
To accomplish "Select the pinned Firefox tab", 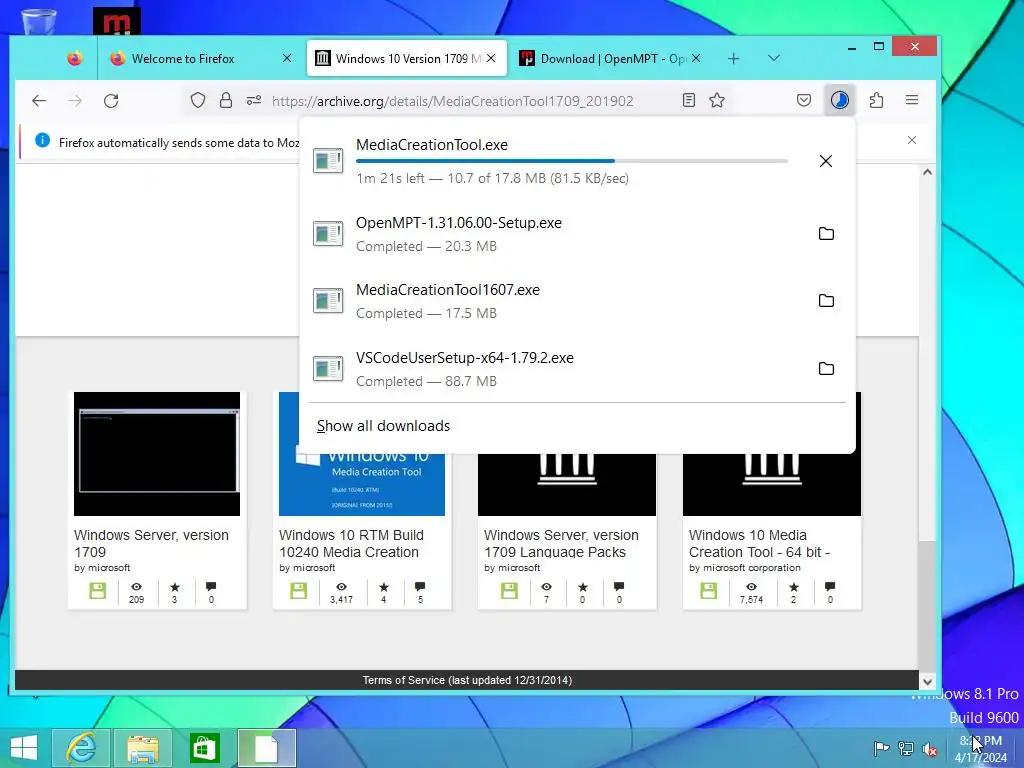I will pos(74,59).
